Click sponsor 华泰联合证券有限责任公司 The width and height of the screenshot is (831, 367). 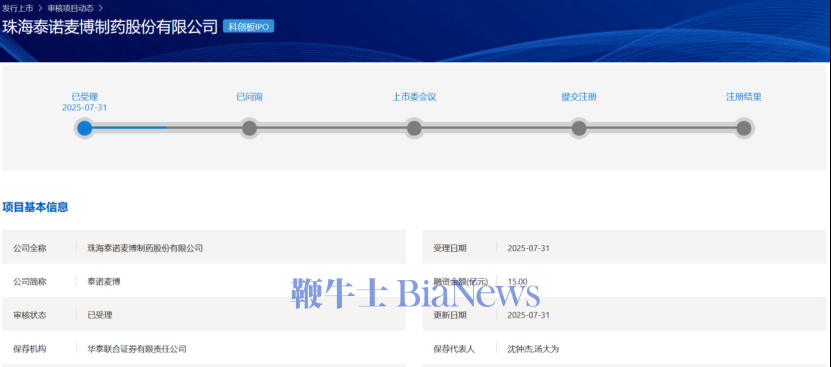click(x=137, y=349)
